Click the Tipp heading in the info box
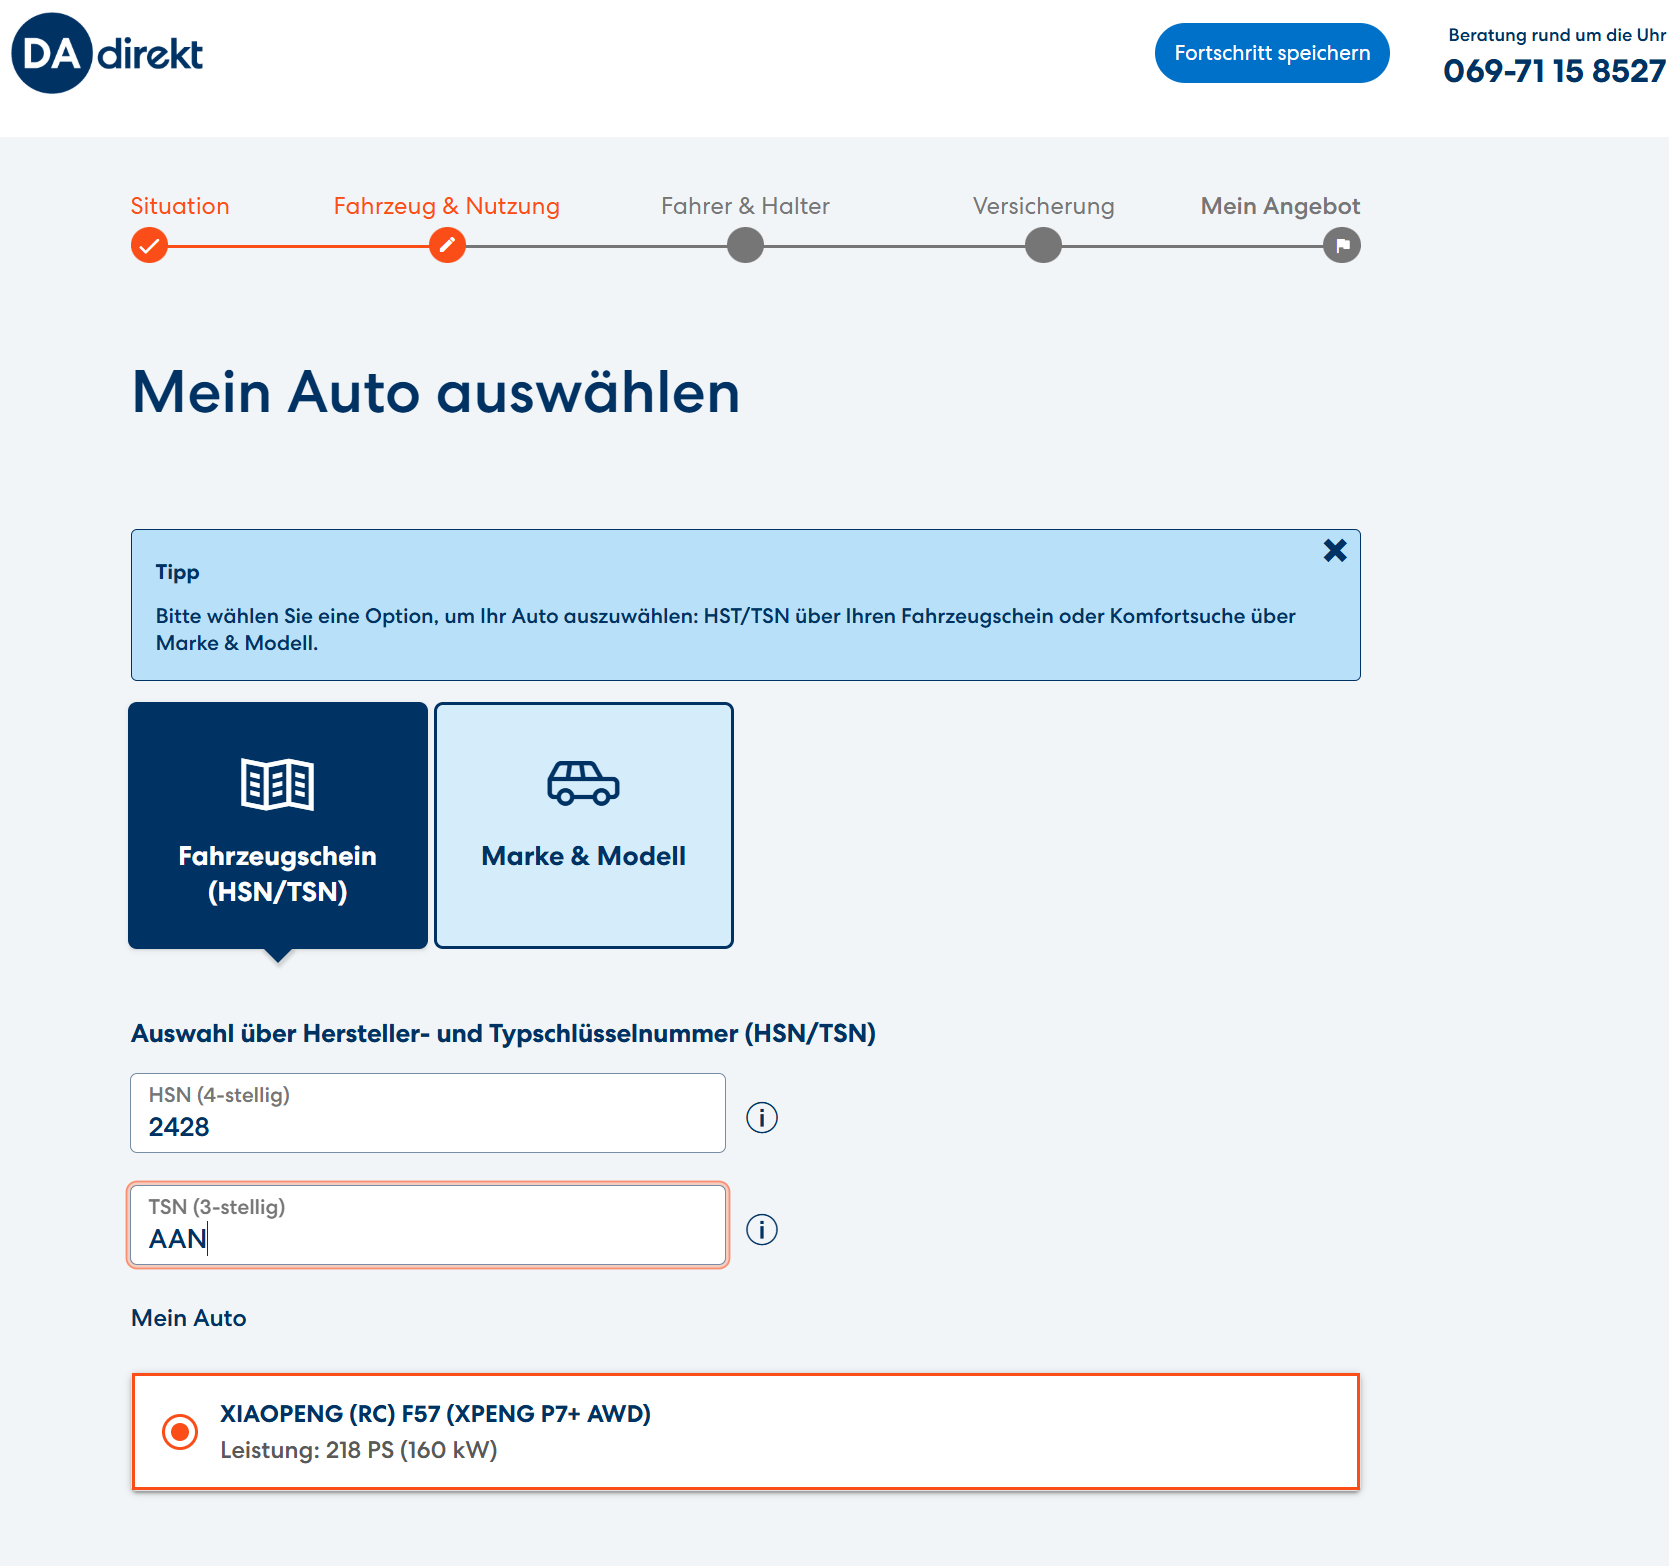 [x=178, y=573]
